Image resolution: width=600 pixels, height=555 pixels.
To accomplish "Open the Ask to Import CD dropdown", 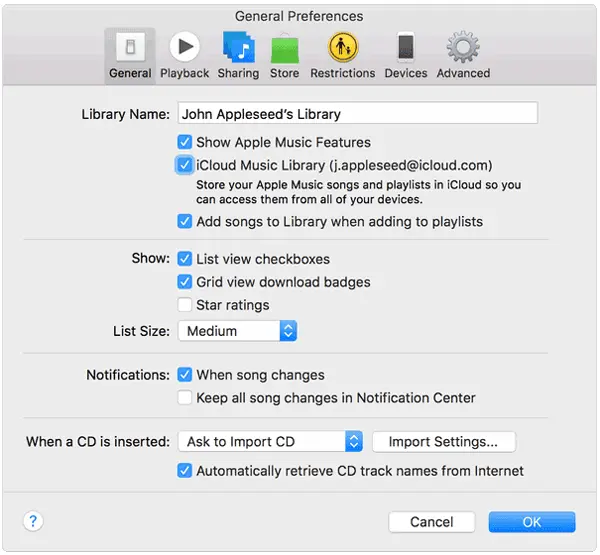I will point(270,441).
